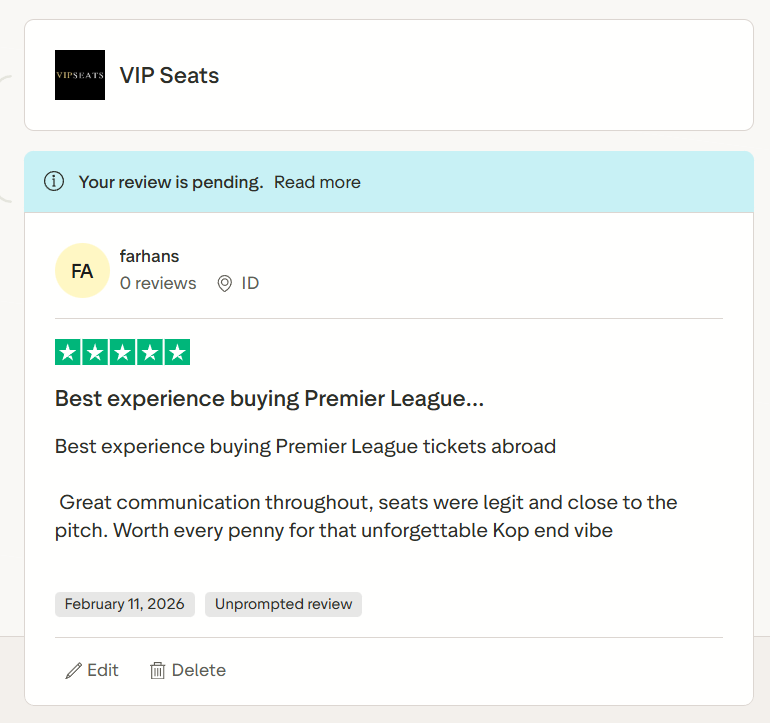Open the VIP Seats company name
The height and width of the screenshot is (723, 770).
coord(169,76)
